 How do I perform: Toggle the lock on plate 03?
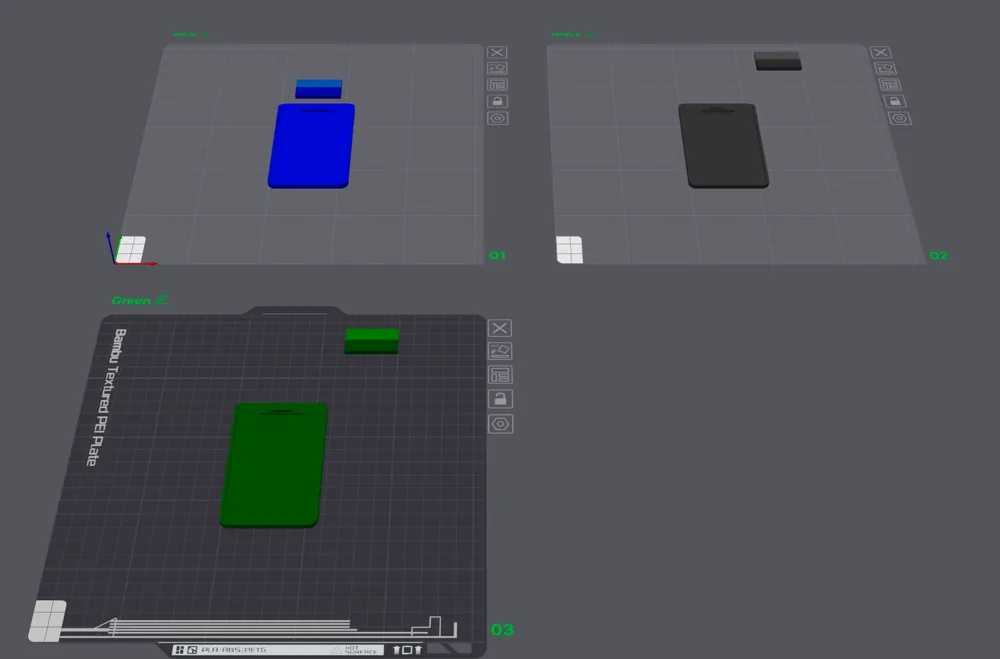(500, 399)
